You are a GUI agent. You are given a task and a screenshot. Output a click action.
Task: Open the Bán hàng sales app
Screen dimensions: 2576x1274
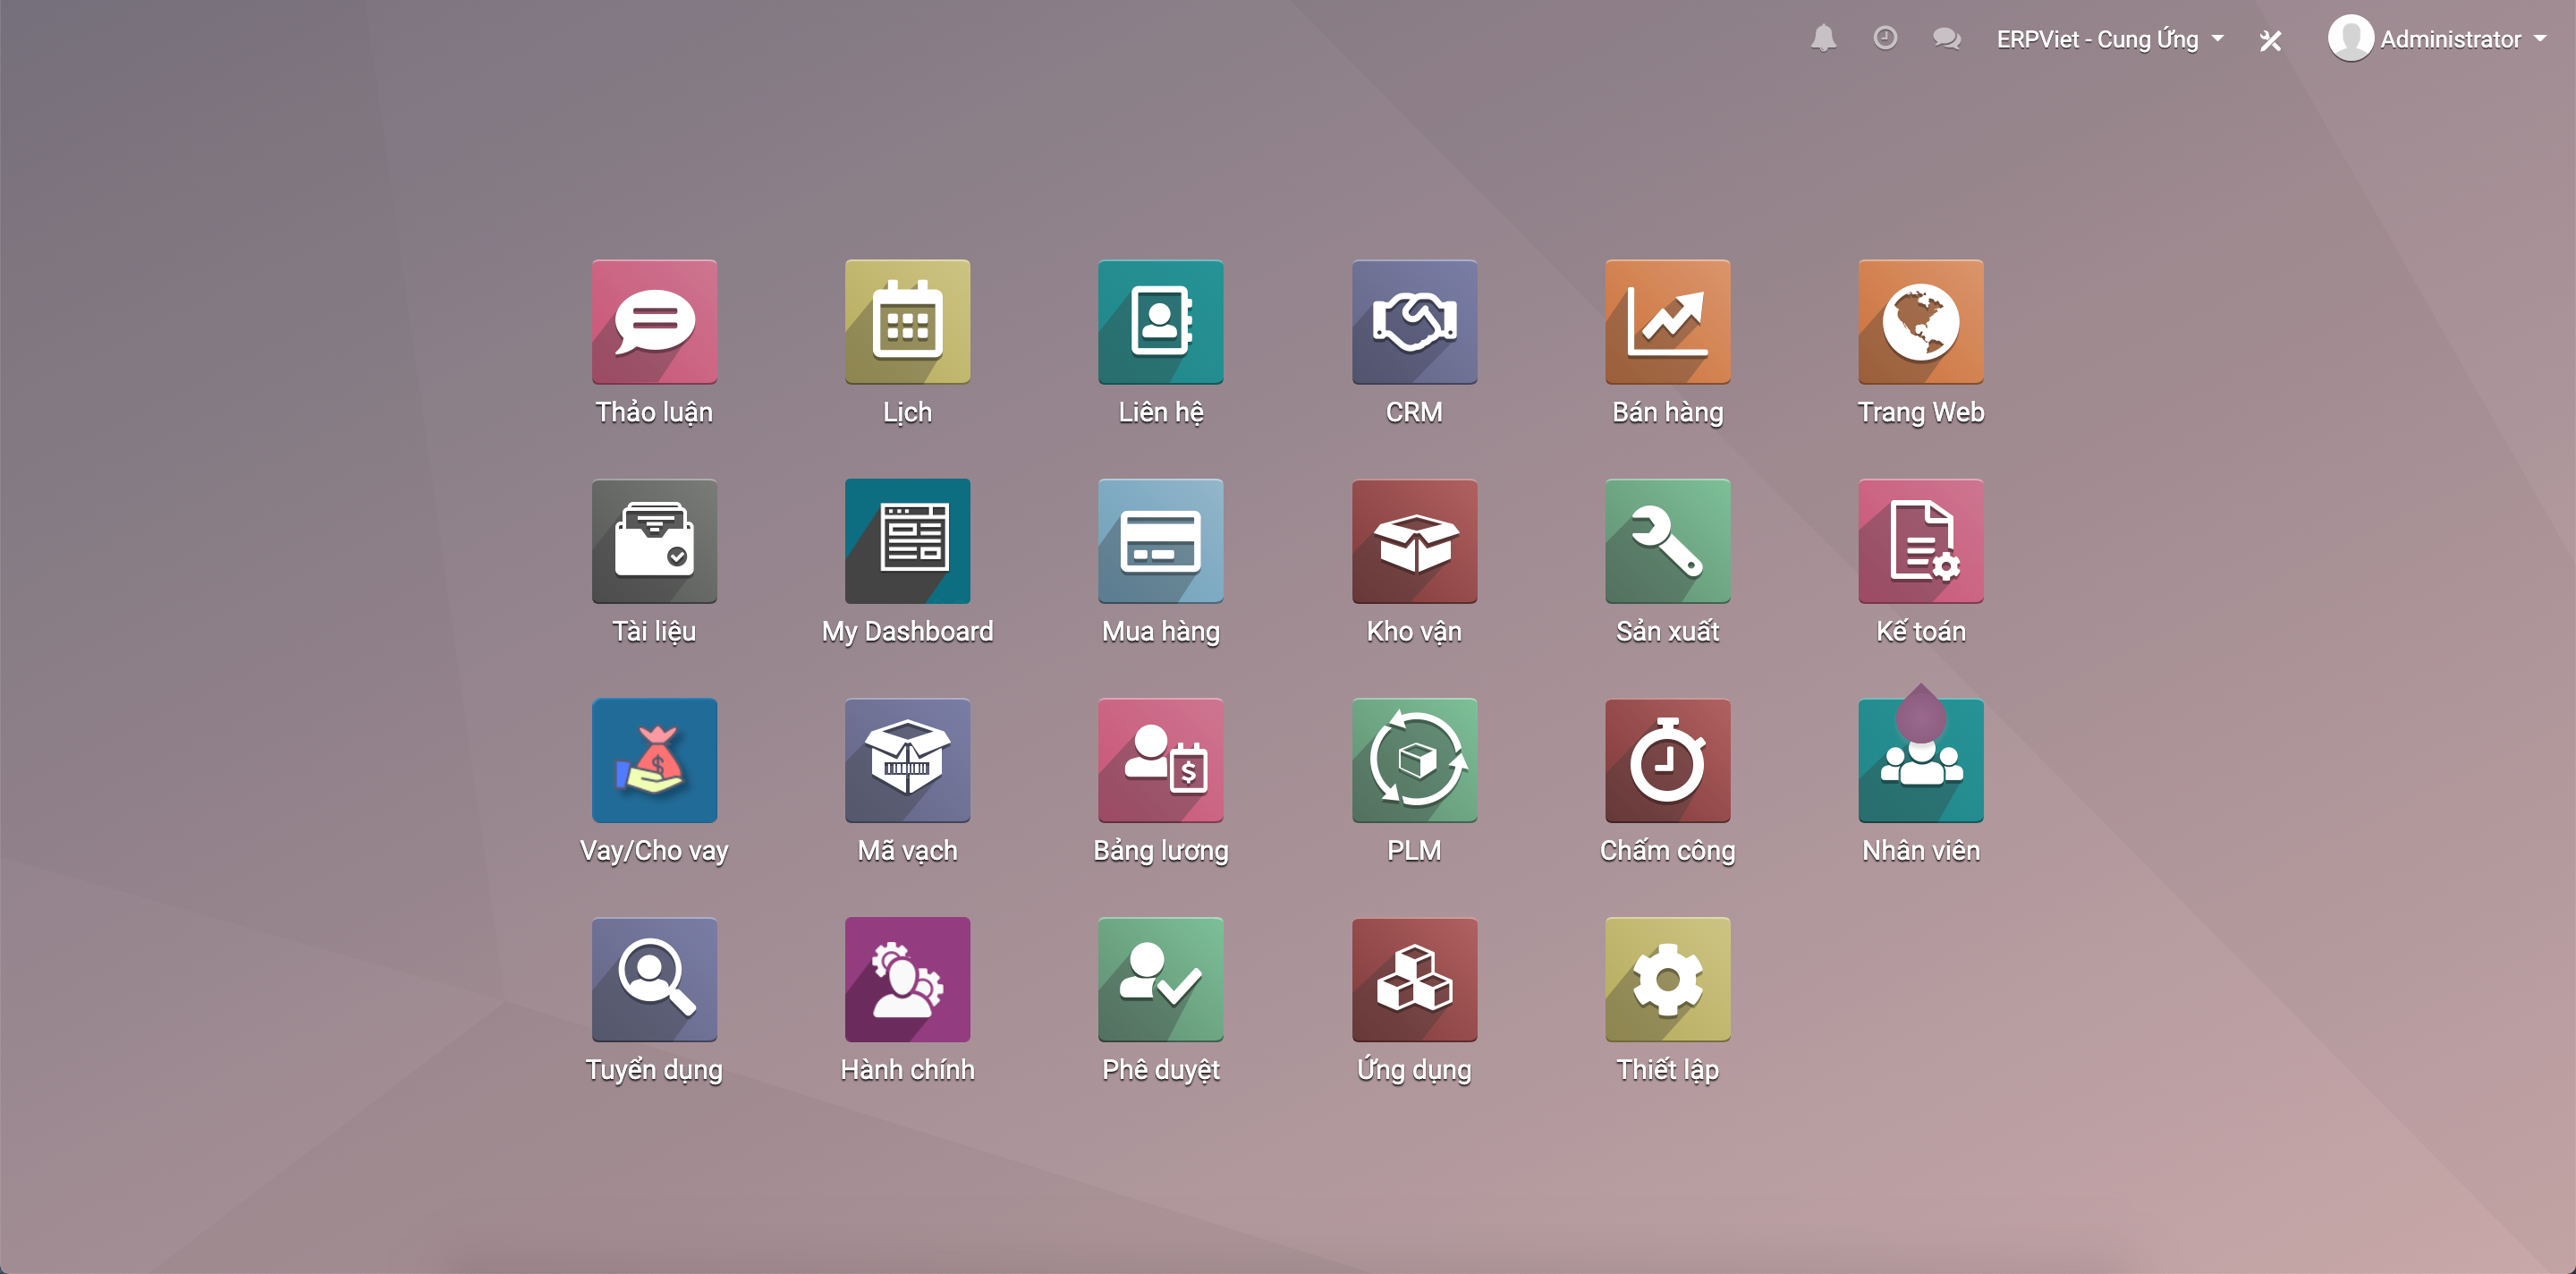pos(1667,322)
